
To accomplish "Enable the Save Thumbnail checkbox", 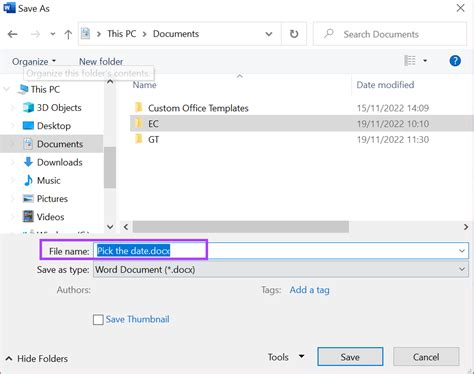I will 98,320.
